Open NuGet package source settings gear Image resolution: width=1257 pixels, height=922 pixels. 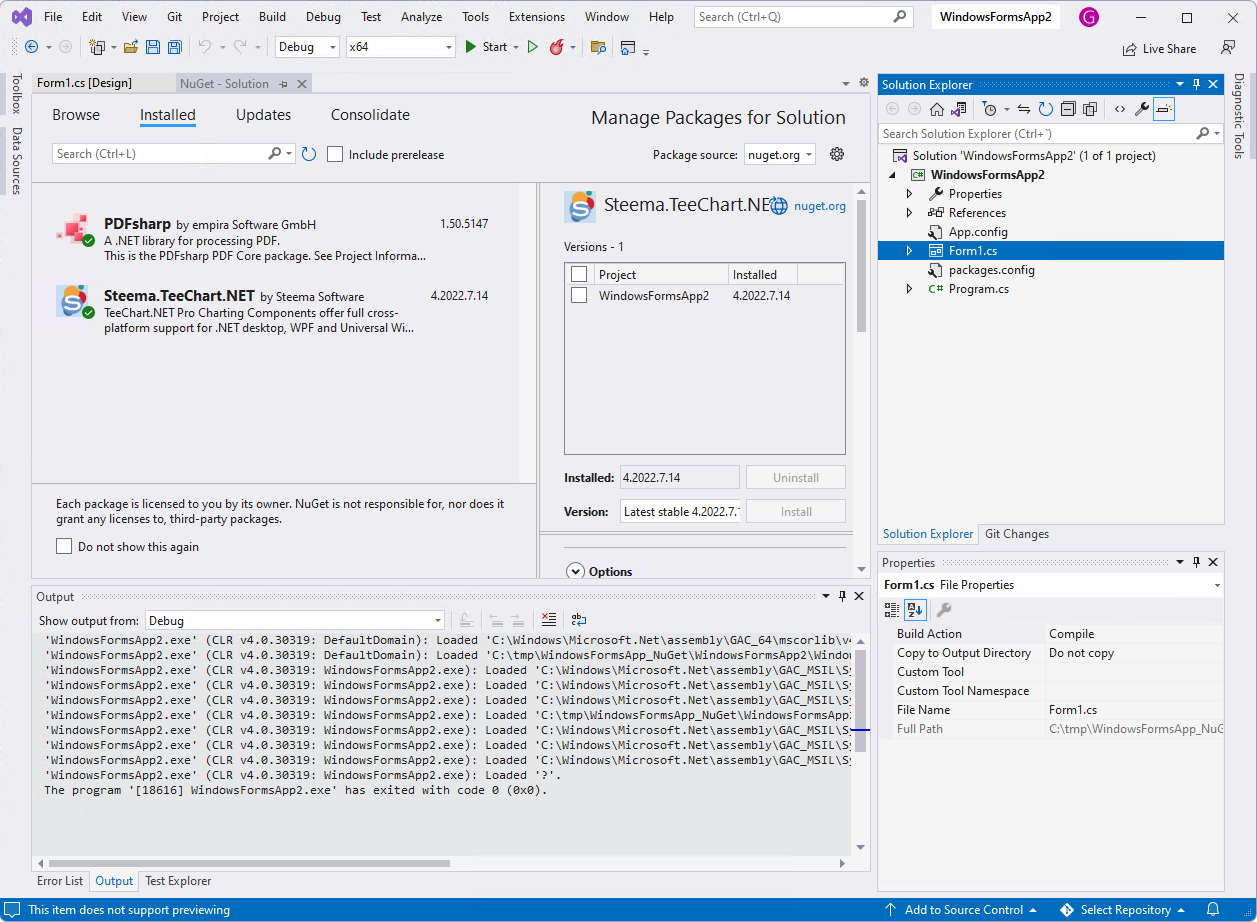[x=838, y=154]
